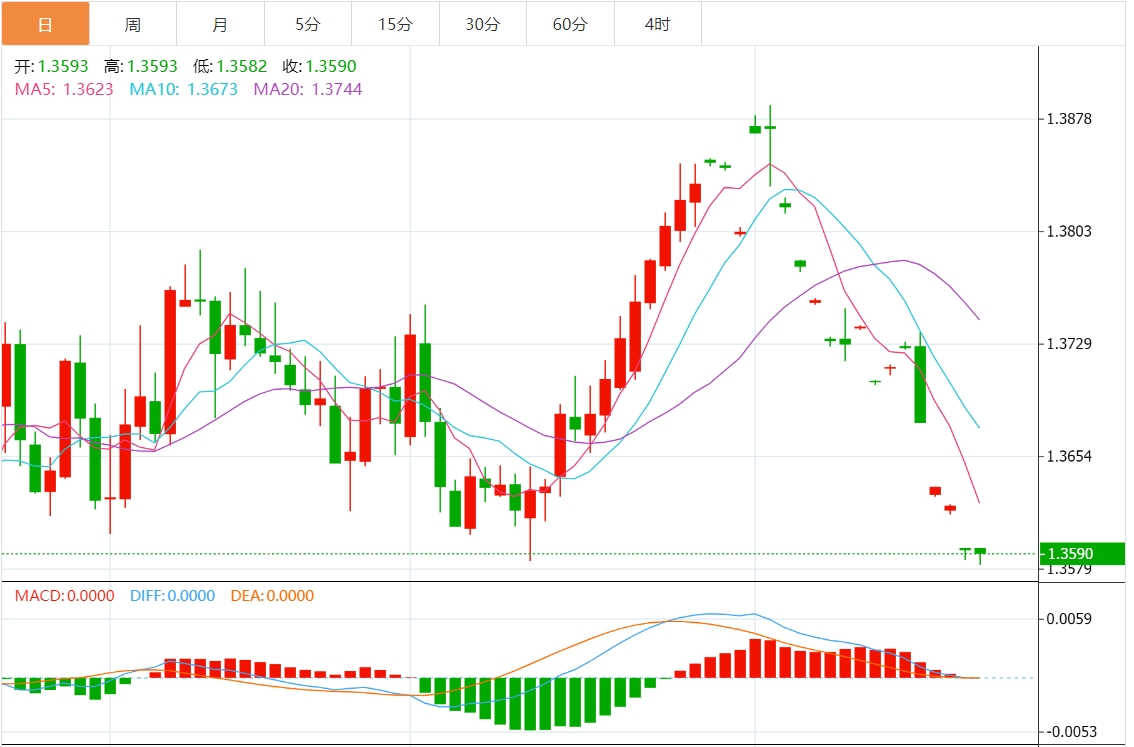The width and height of the screenshot is (1134, 747).
Task: Open the 15分 timeframe tab
Action: [396, 24]
